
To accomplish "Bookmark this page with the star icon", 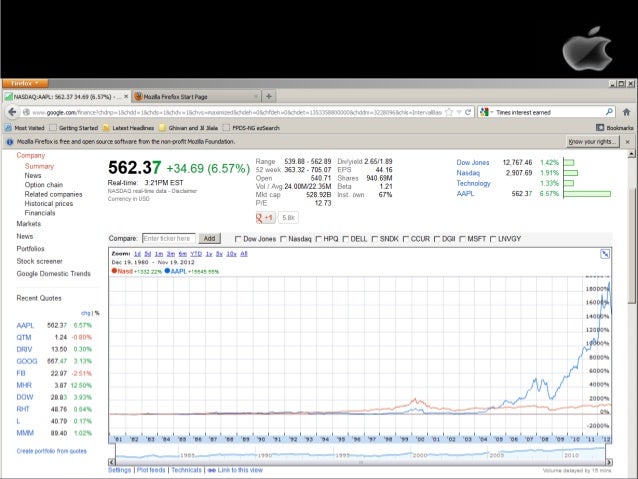I will pos(449,112).
